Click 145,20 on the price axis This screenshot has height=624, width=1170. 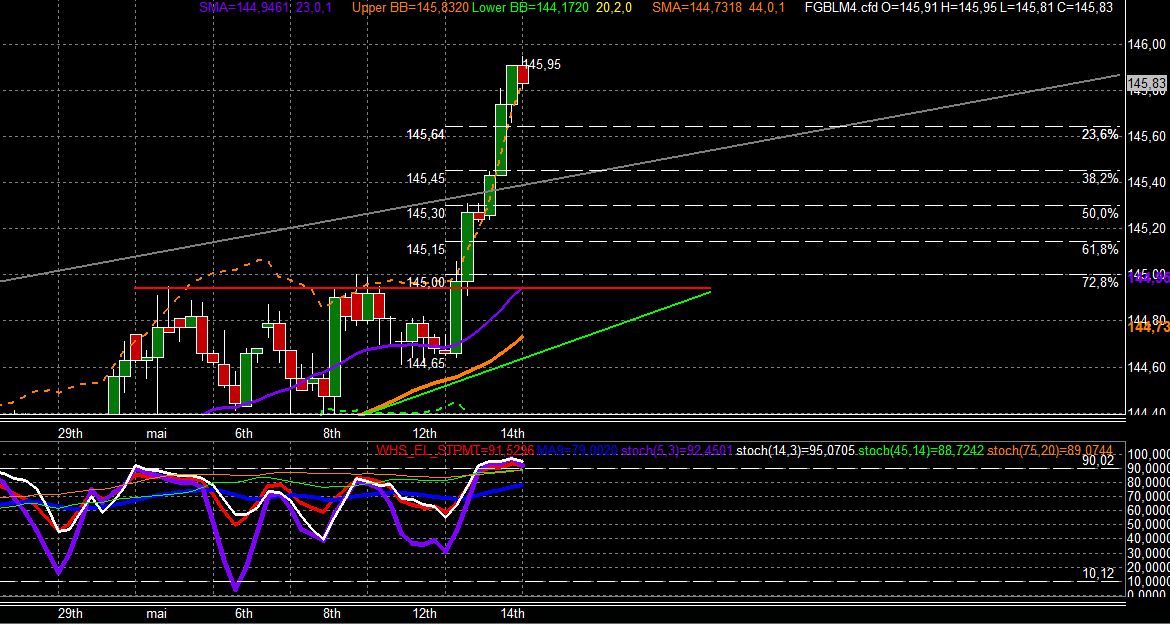click(1148, 228)
